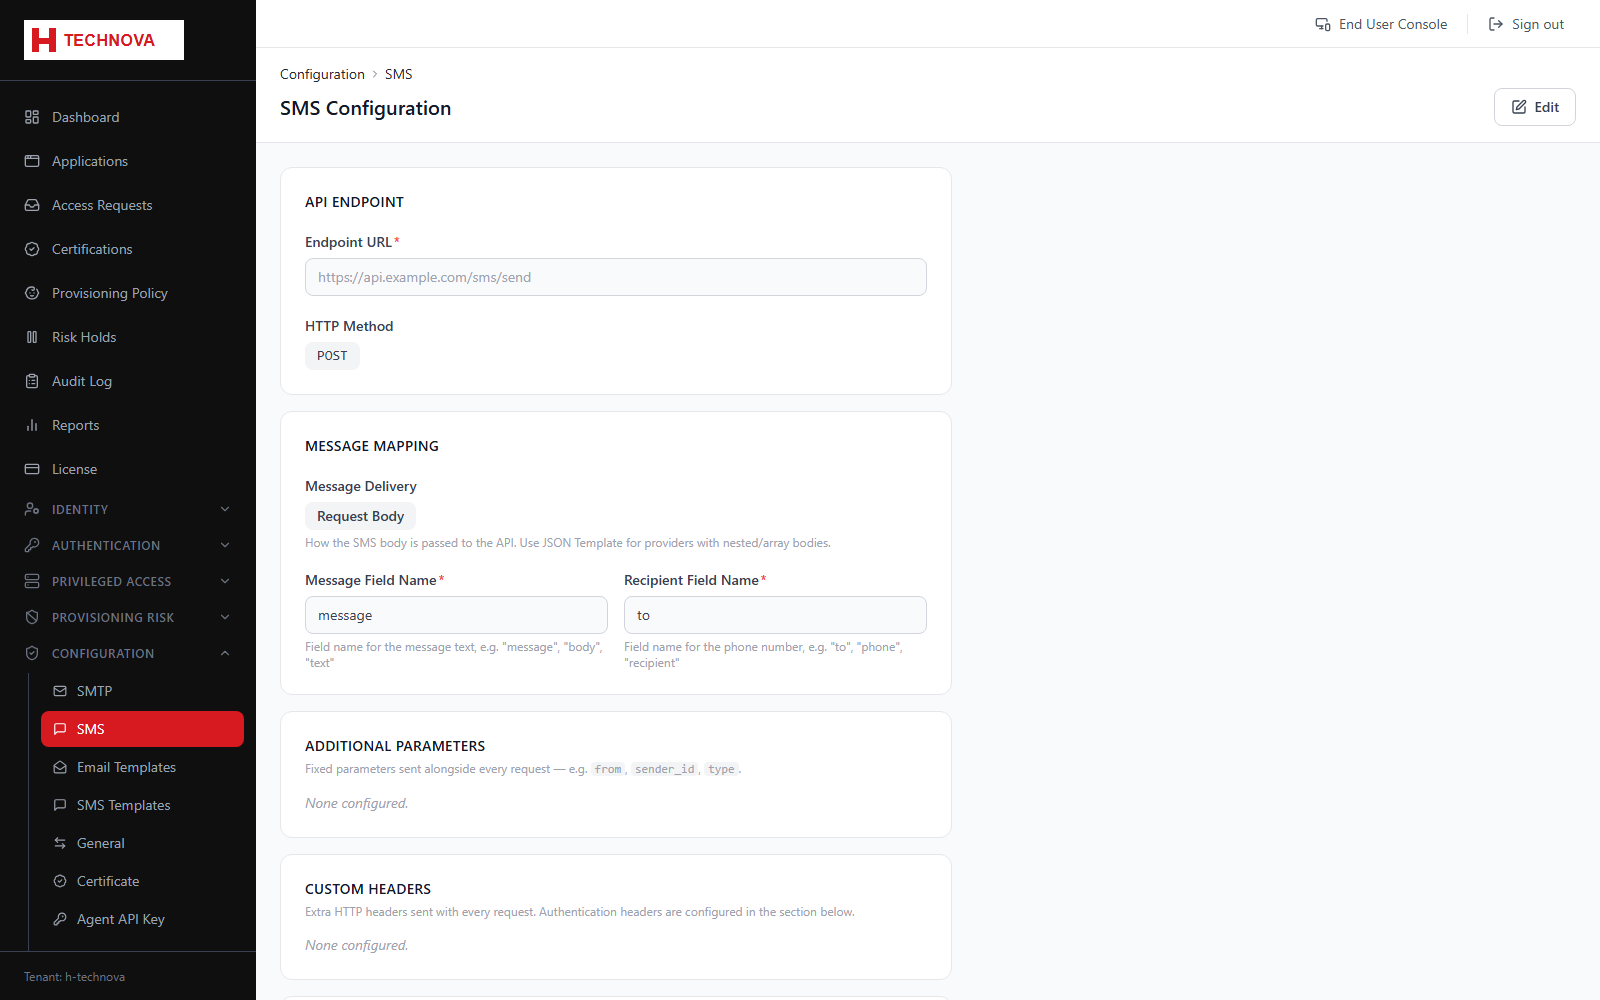Click the Applications window icon
The height and width of the screenshot is (1000, 1600).
32,161
